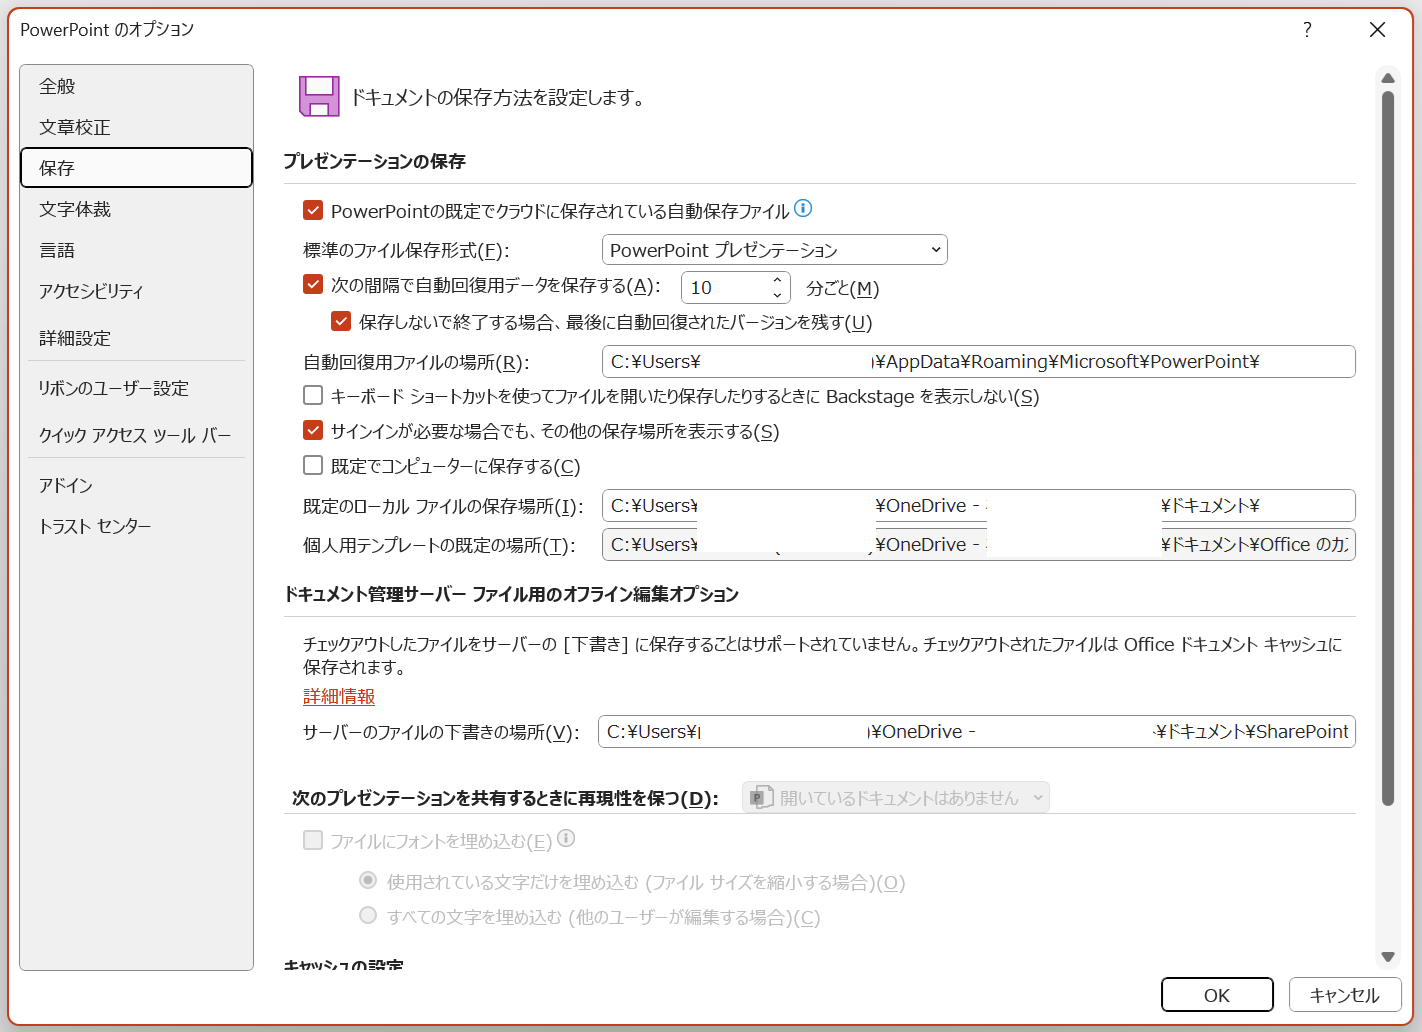Toggle 最後に自動回復されたバージョンを残す checkbox
Image resolution: width=1422 pixels, height=1032 pixels.
click(x=341, y=321)
